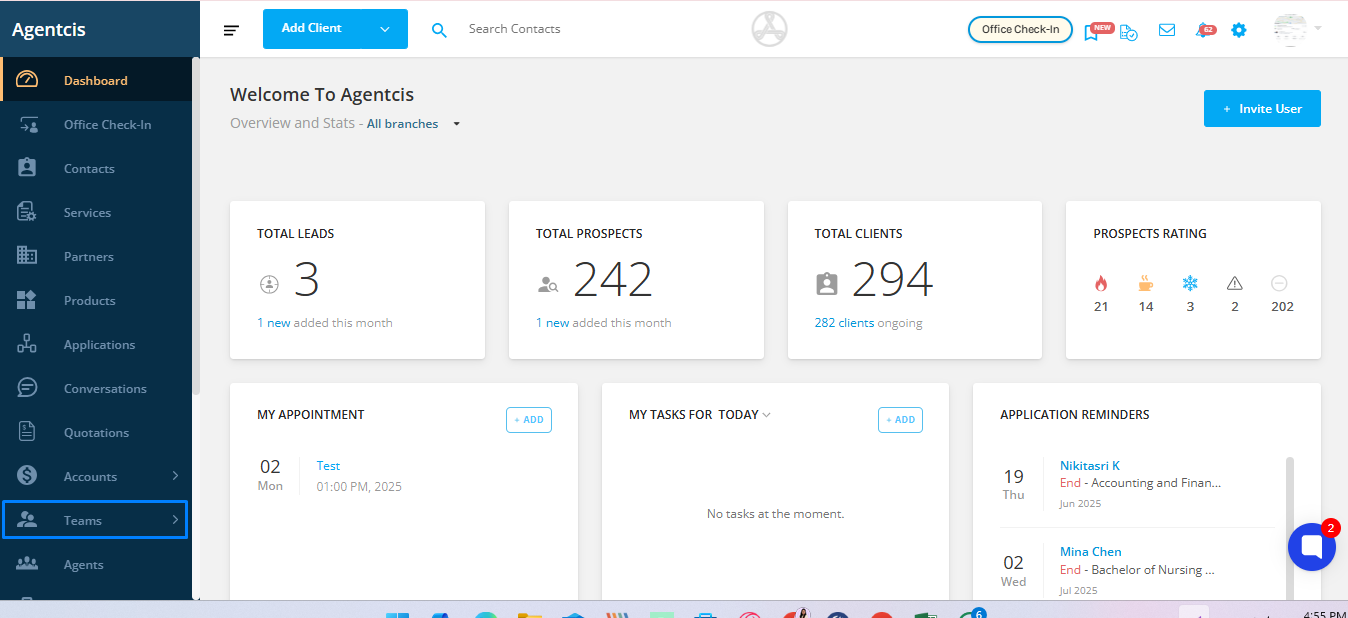Click the Products sidebar icon
This screenshot has width=1348, height=618.
27,300
